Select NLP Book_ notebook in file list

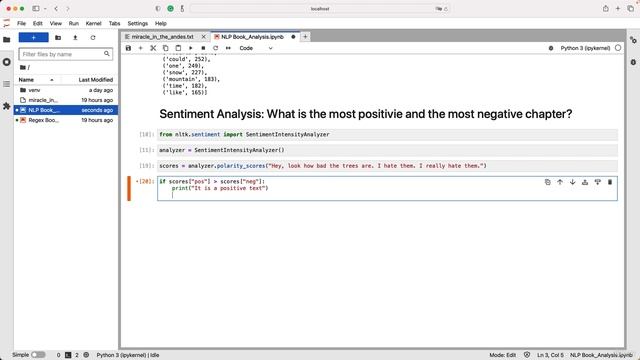pyautogui.click(x=66, y=110)
